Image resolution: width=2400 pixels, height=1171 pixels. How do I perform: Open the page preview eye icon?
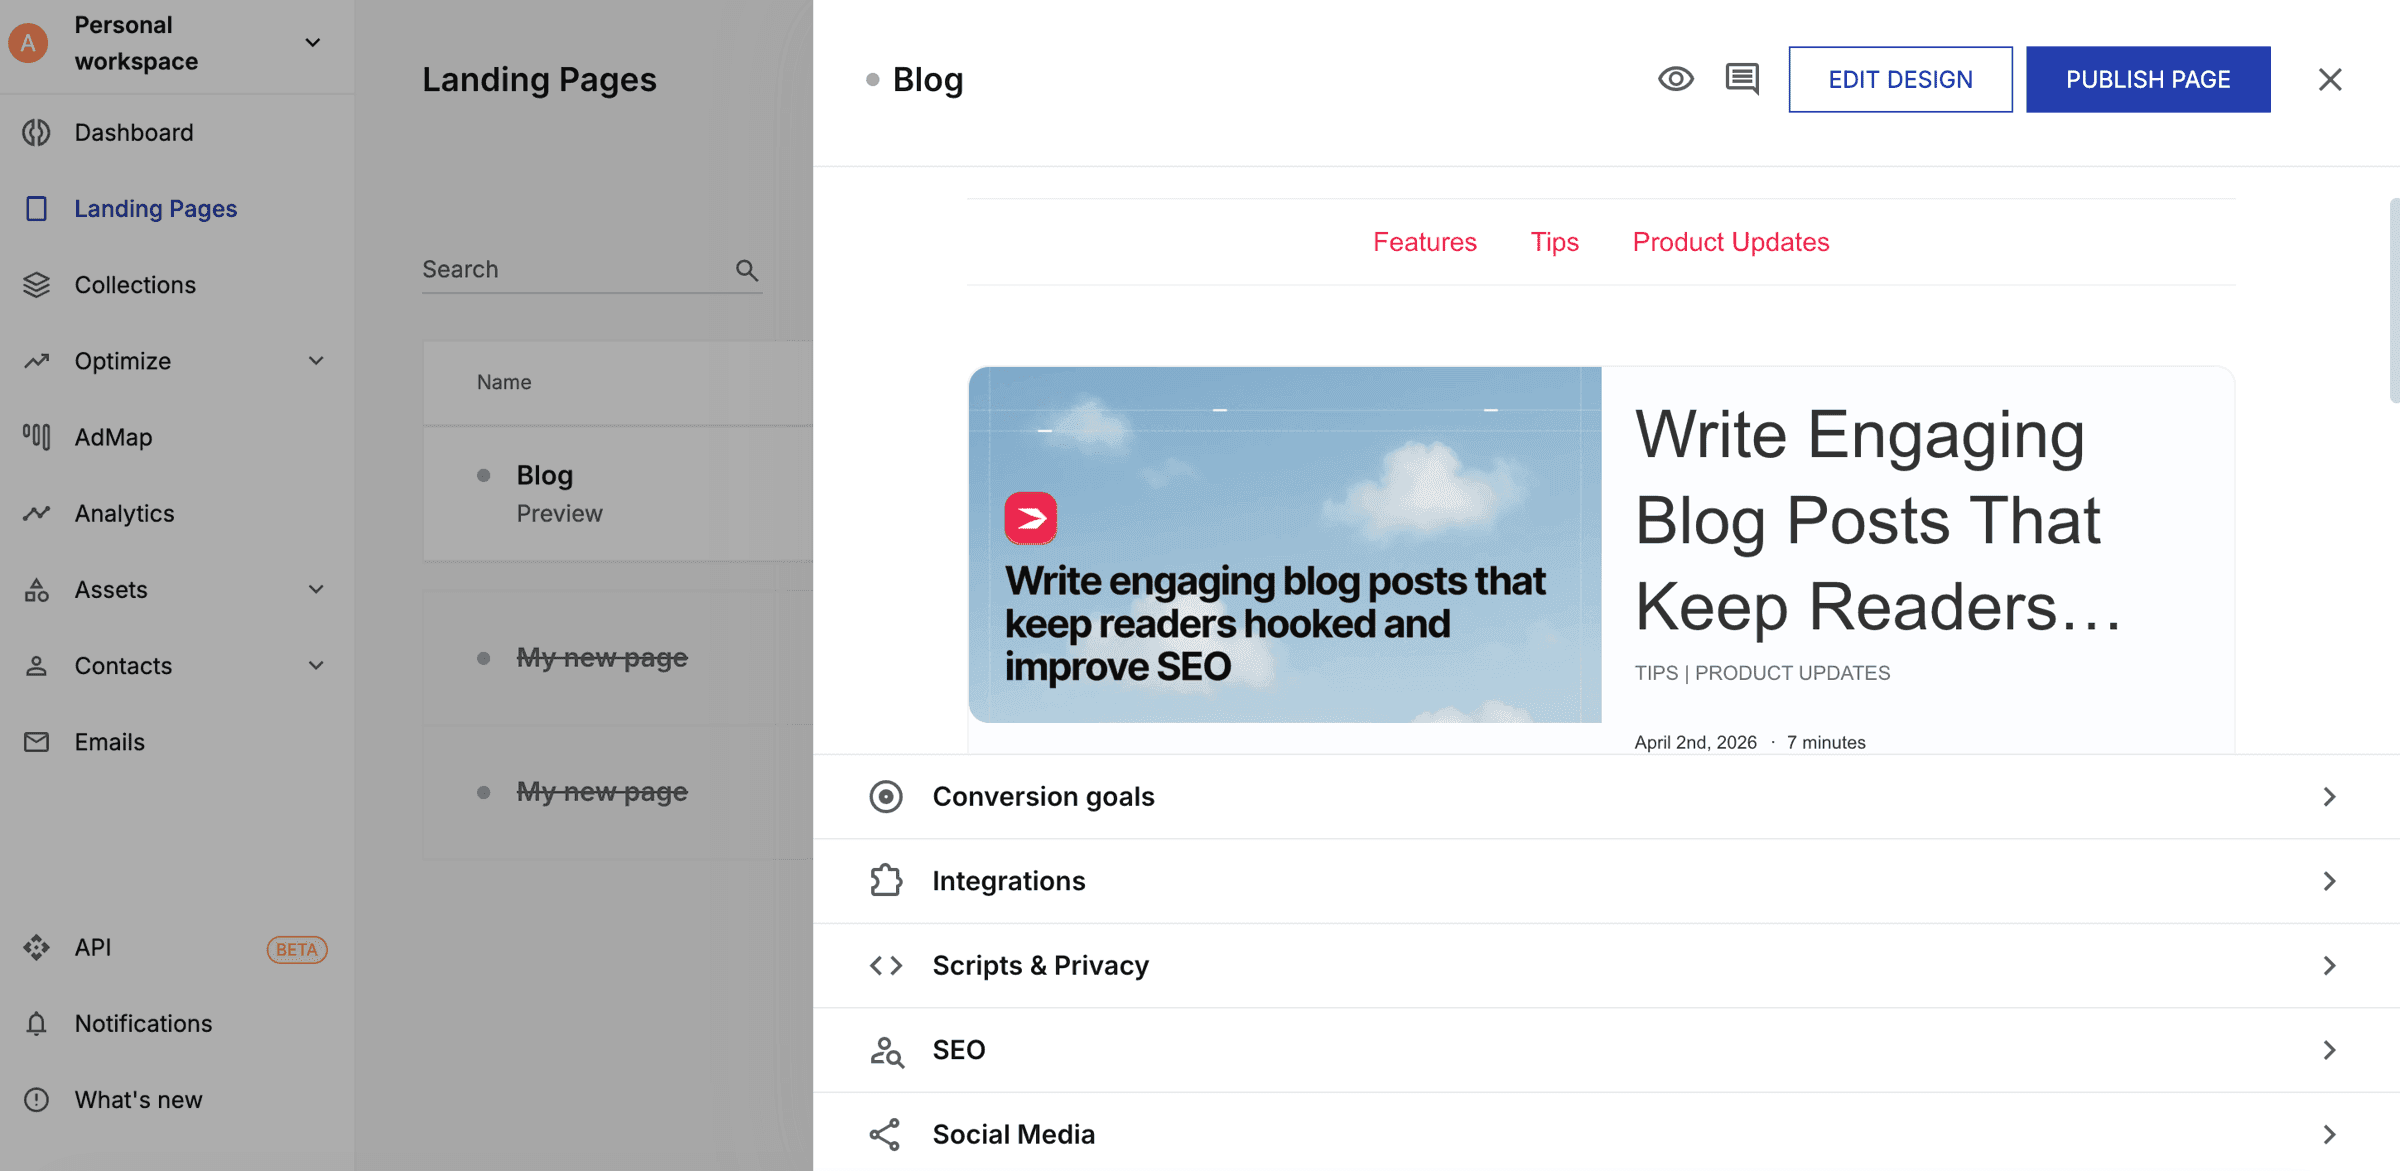click(x=1676, y=79)
